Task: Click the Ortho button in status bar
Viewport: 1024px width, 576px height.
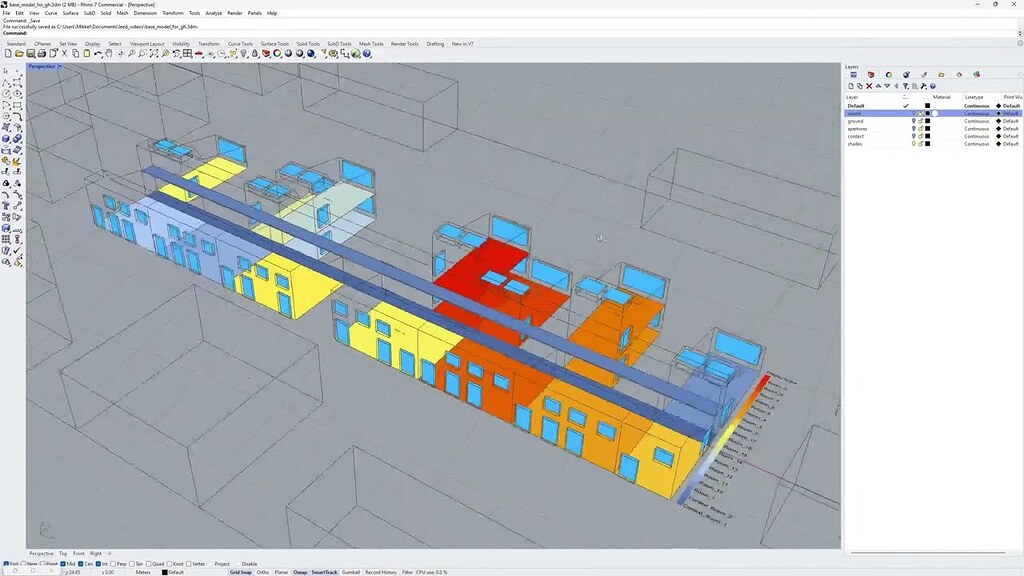Action: (263, 572)
